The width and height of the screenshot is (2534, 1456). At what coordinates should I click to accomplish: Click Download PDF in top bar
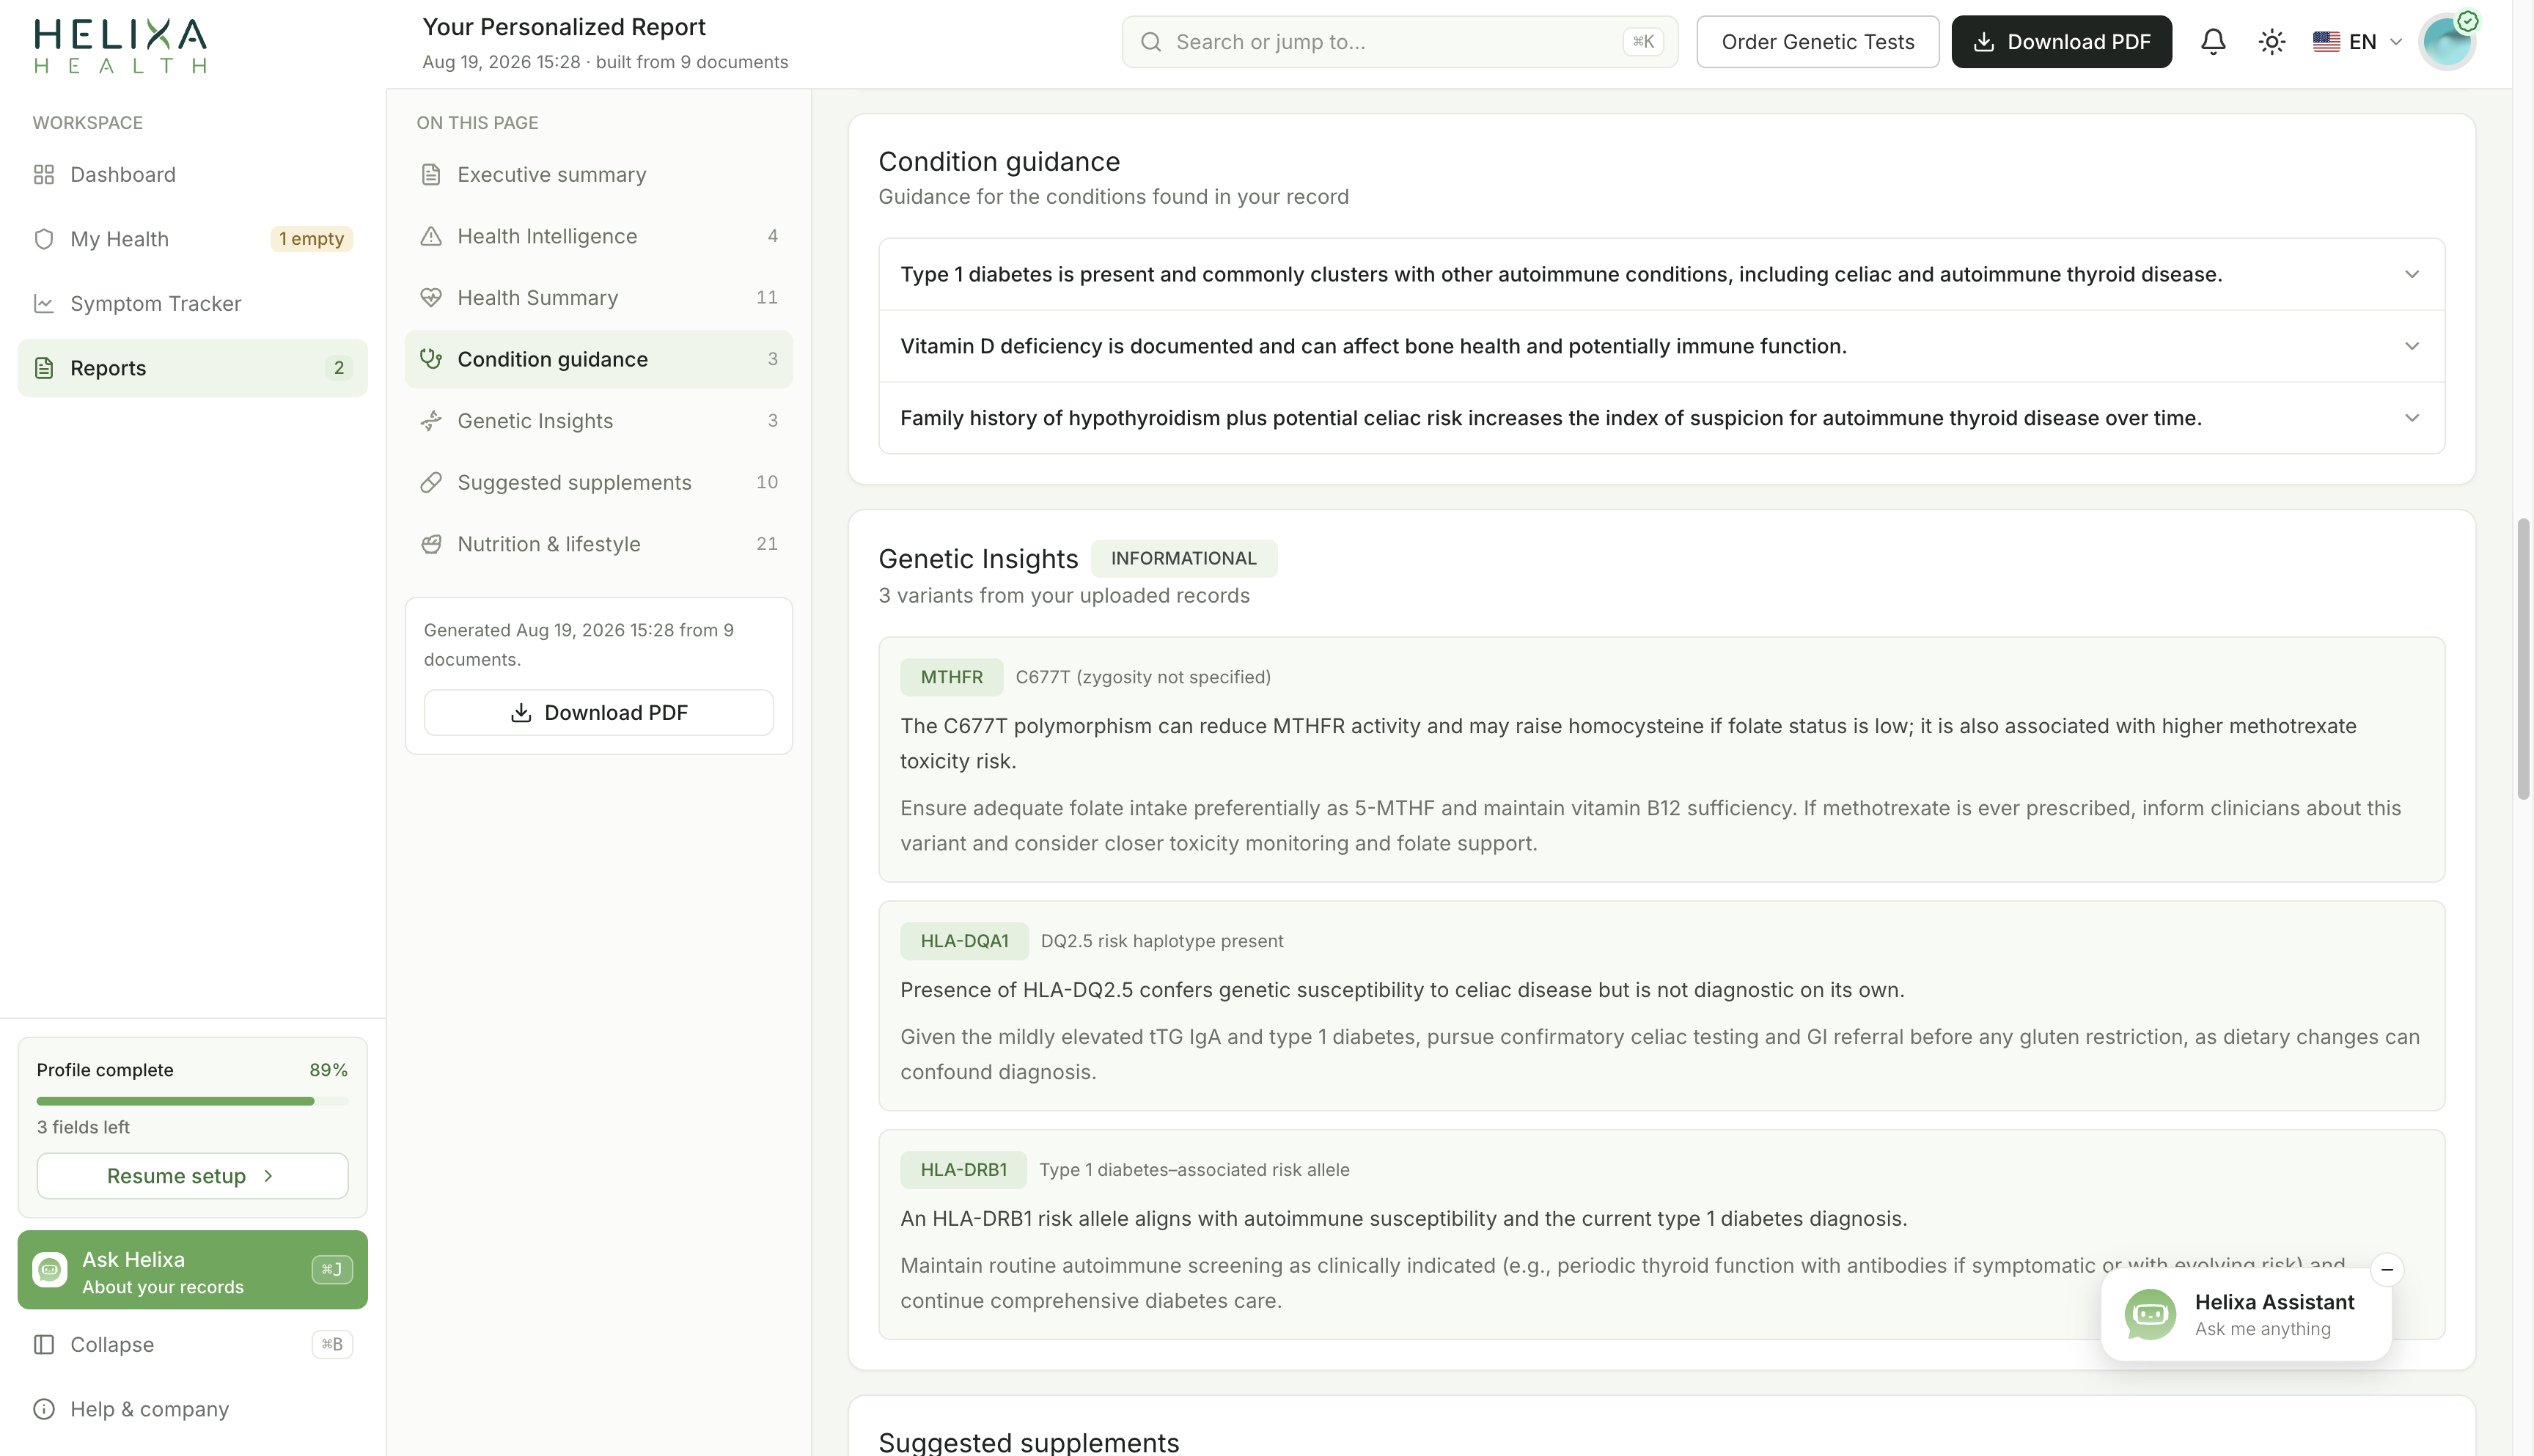2061,42
